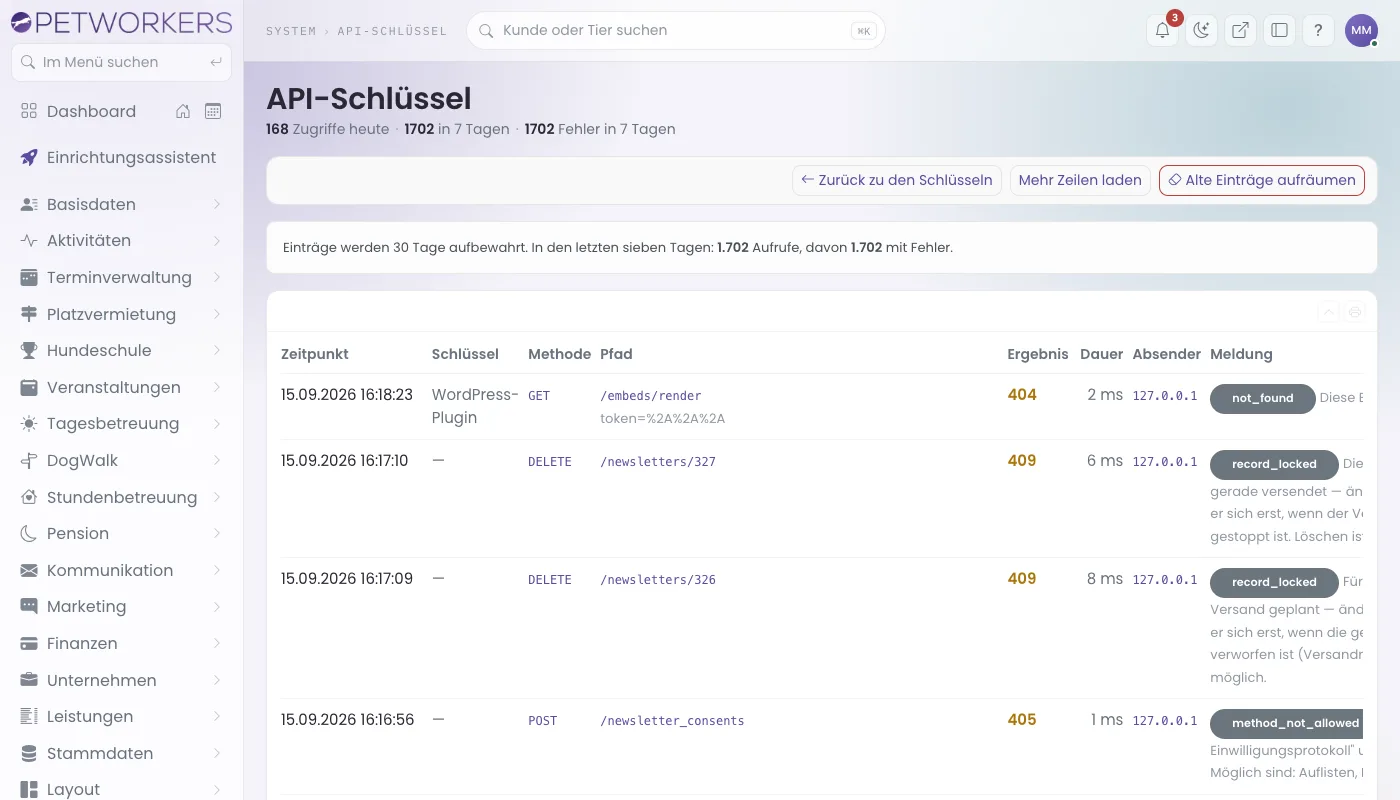Open the Marketing menu item
Screen dimensions: 1400x800
point(121,606)
